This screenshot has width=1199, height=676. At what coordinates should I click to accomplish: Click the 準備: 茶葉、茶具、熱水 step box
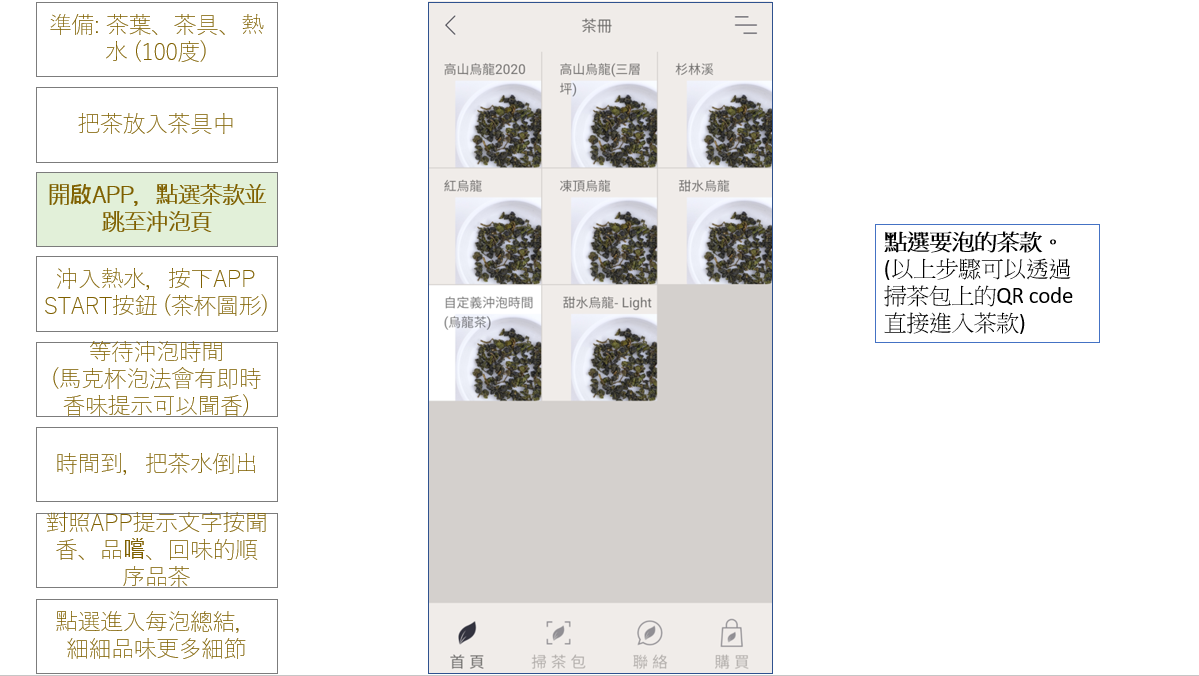(x=157, y=39)
